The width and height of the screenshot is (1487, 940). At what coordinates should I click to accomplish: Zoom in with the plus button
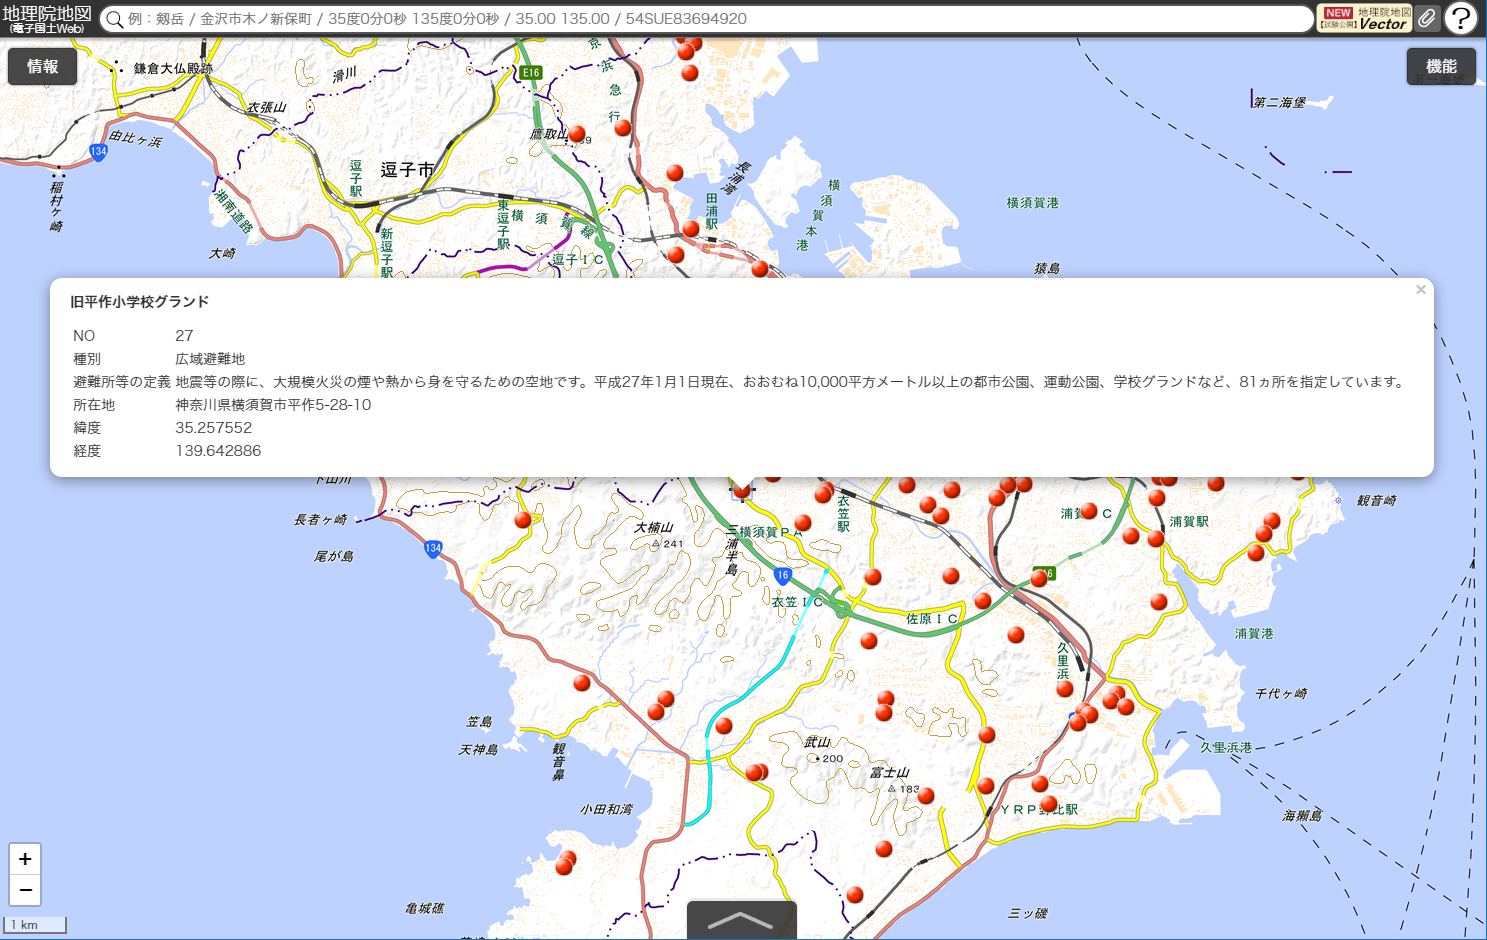click(25, 859)
